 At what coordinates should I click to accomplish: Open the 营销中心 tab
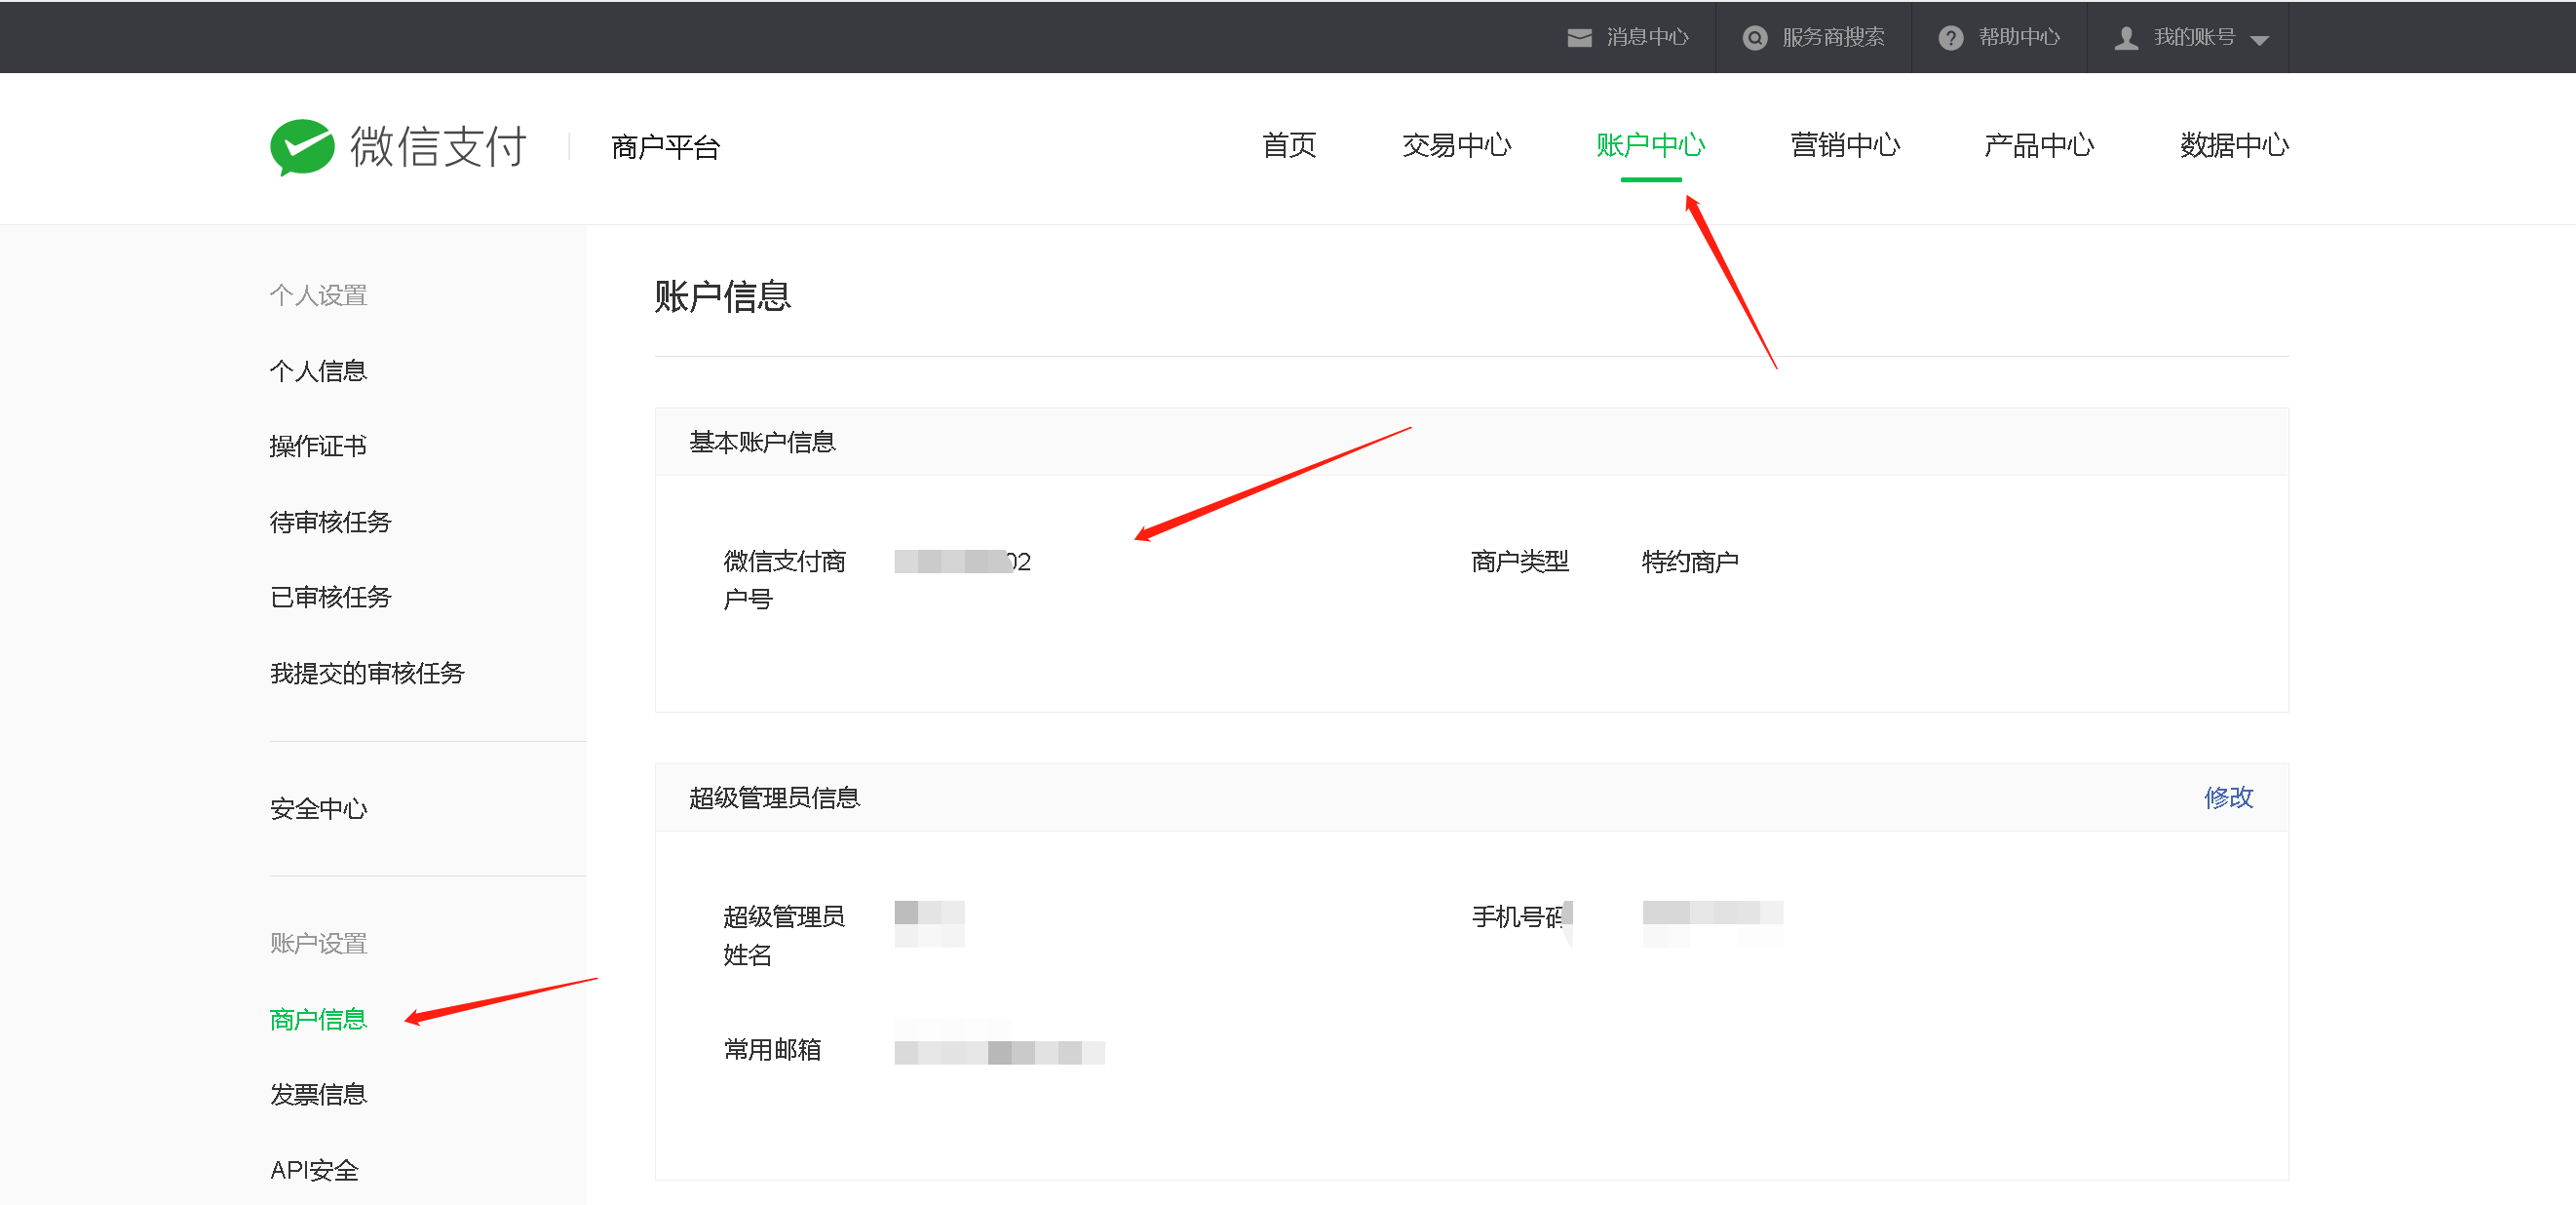[x=1844, y=145]
